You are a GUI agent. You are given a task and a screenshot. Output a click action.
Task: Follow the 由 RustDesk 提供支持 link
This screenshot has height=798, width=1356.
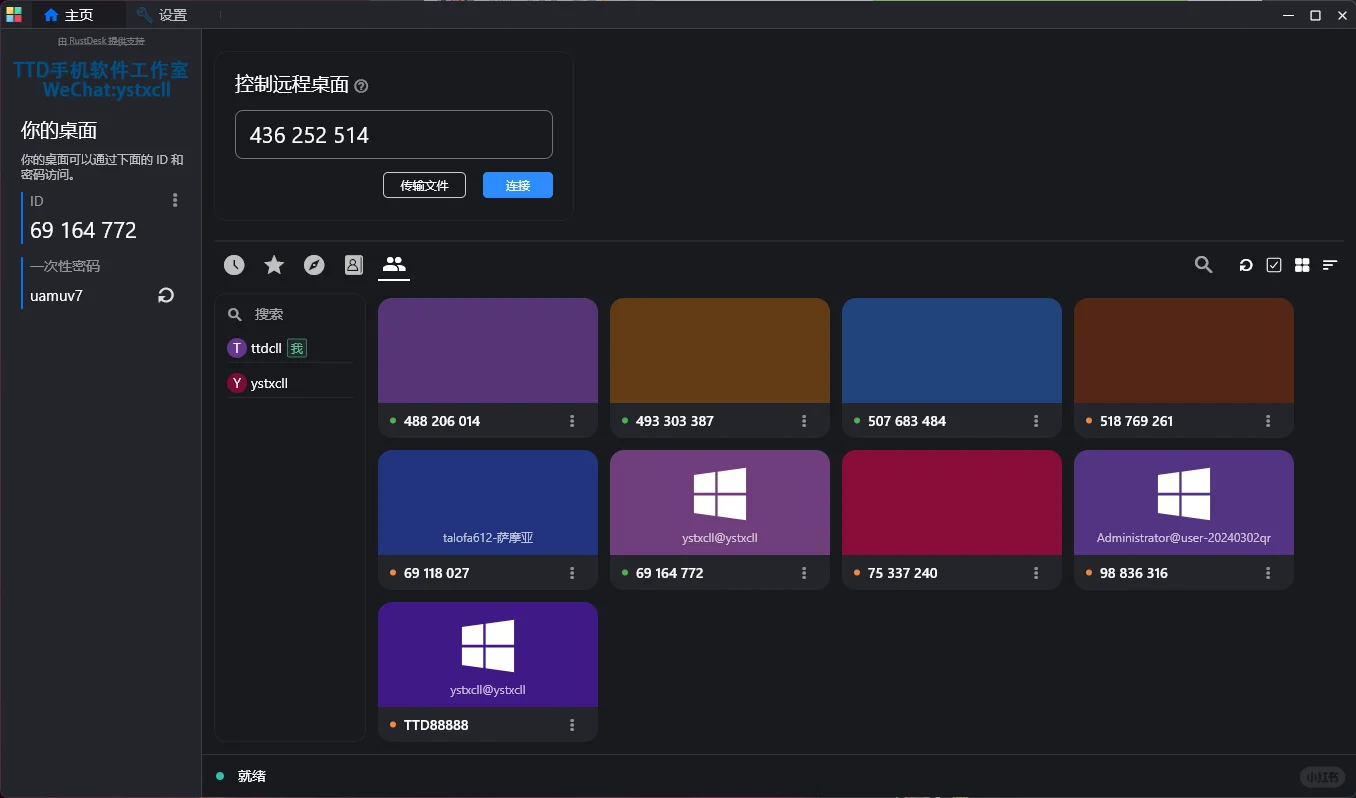point(101,41)
